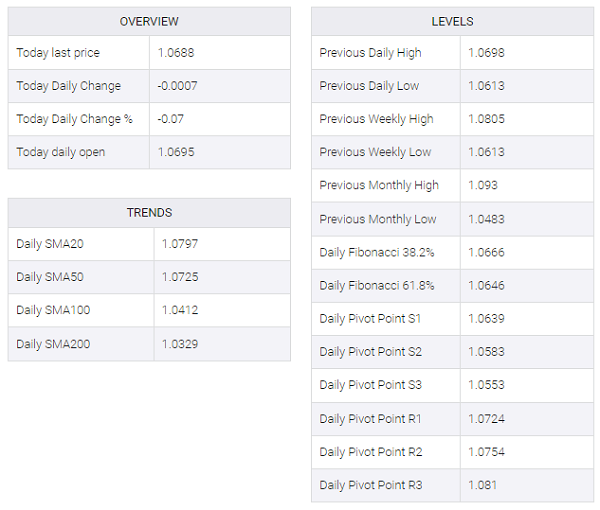Select the Today daily open value 1.0695
The height and width of the screenshot is (510, 600).
point(177,152)
